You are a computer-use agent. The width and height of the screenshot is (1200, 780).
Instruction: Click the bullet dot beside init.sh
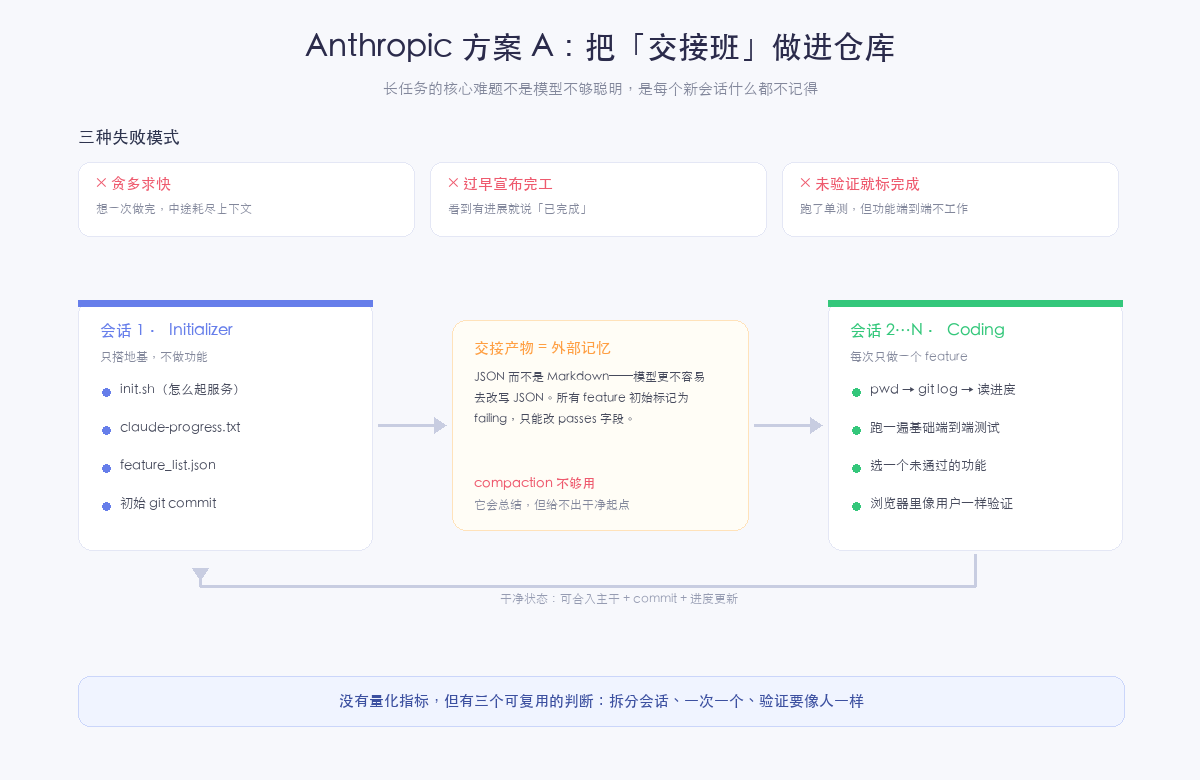click(106, 392)
